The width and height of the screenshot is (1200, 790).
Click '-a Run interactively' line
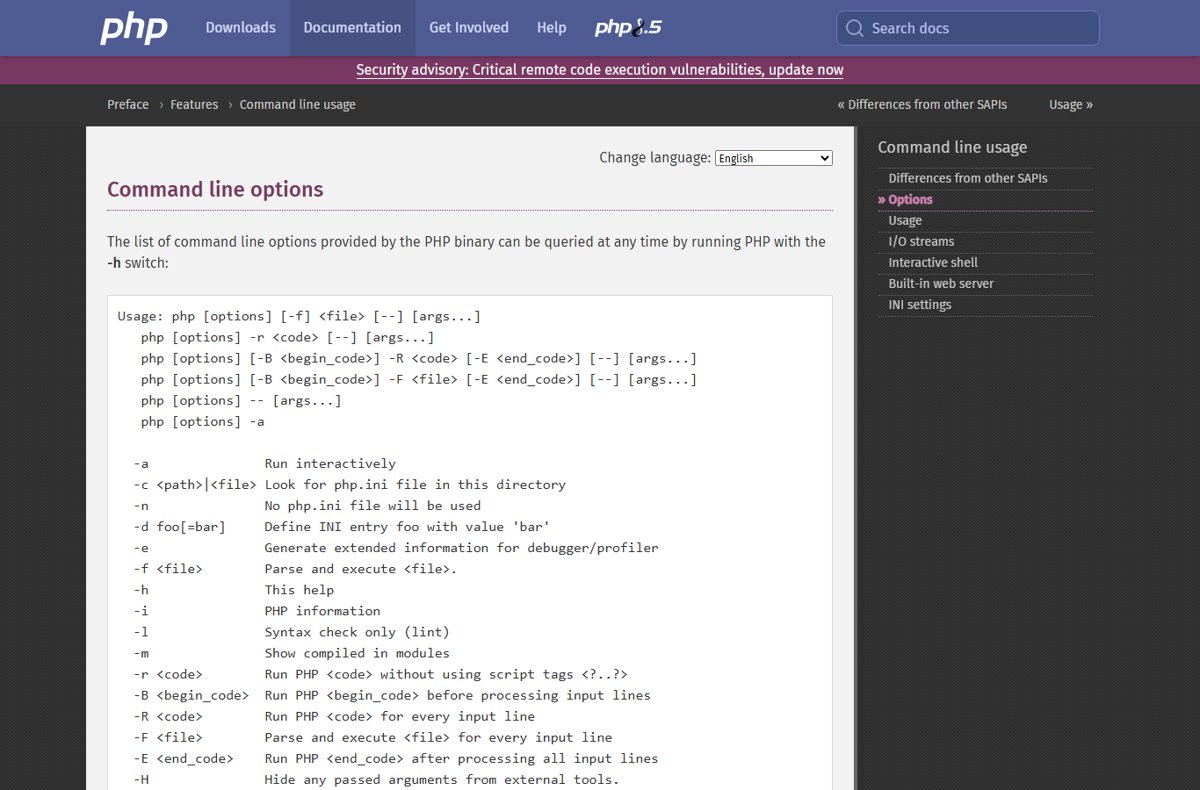[x=264, y=463]
